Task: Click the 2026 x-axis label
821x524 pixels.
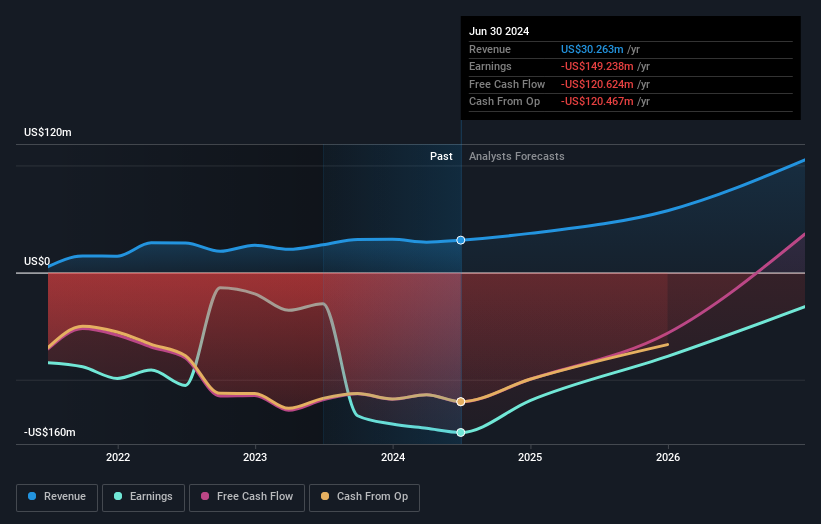Action: tap(668, 458)
